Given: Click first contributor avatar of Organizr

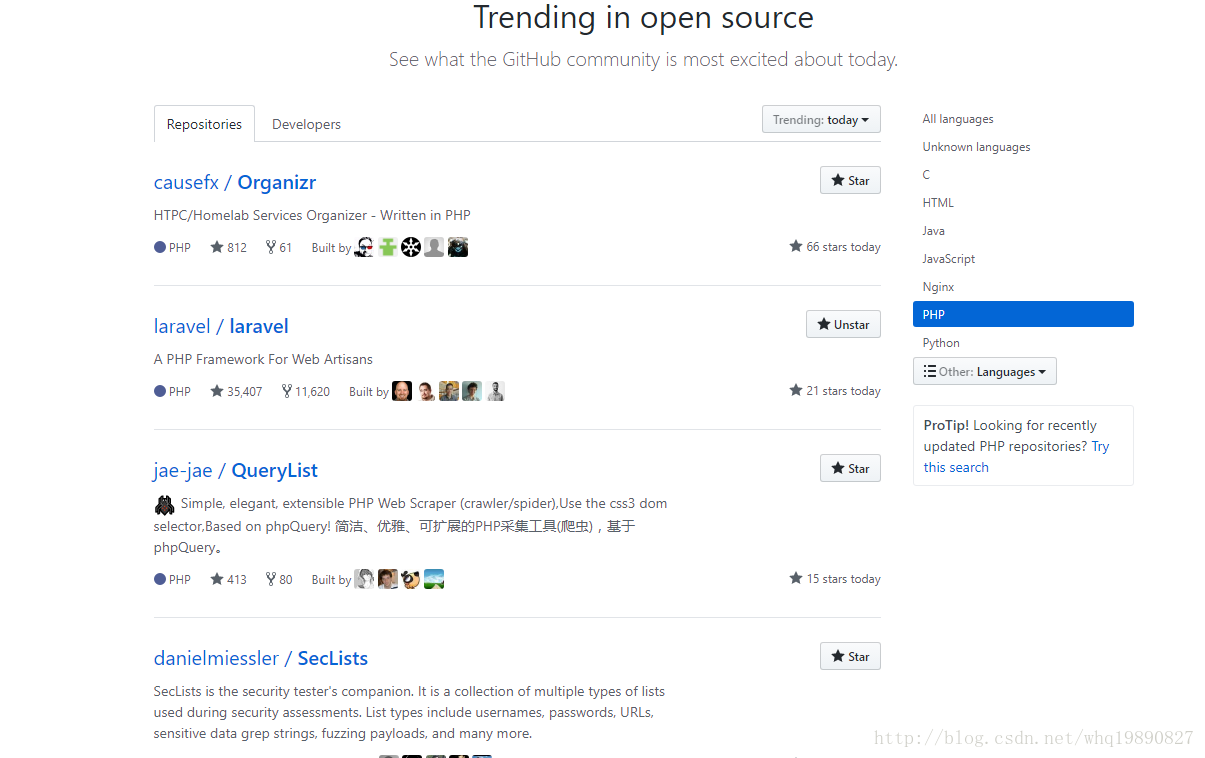Looking at the screenshot, I should (x=364, y=247).
